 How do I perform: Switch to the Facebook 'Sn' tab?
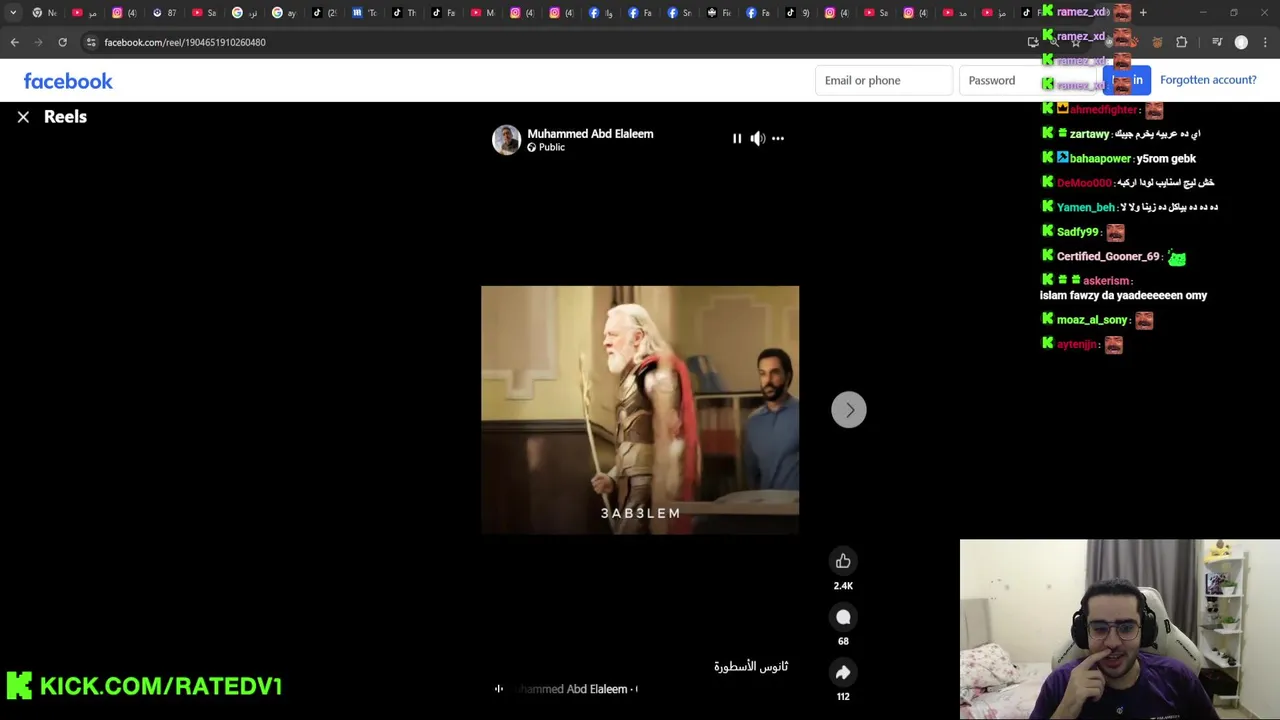tap(680, 13)
